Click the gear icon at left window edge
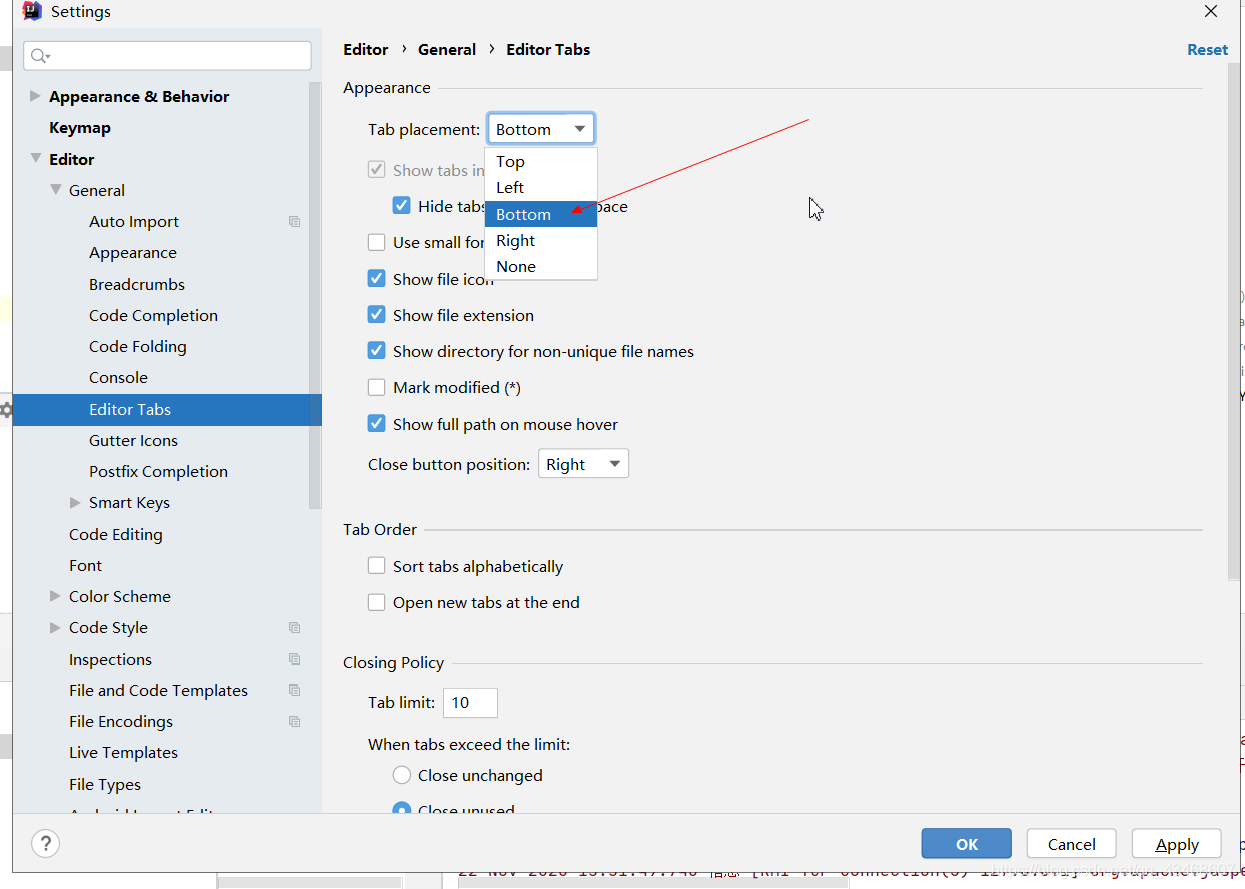 pos(6,410)
